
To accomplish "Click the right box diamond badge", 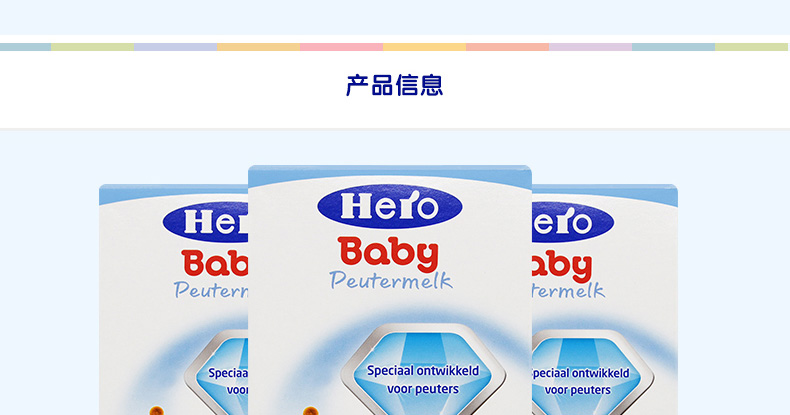I will [592, 373].
